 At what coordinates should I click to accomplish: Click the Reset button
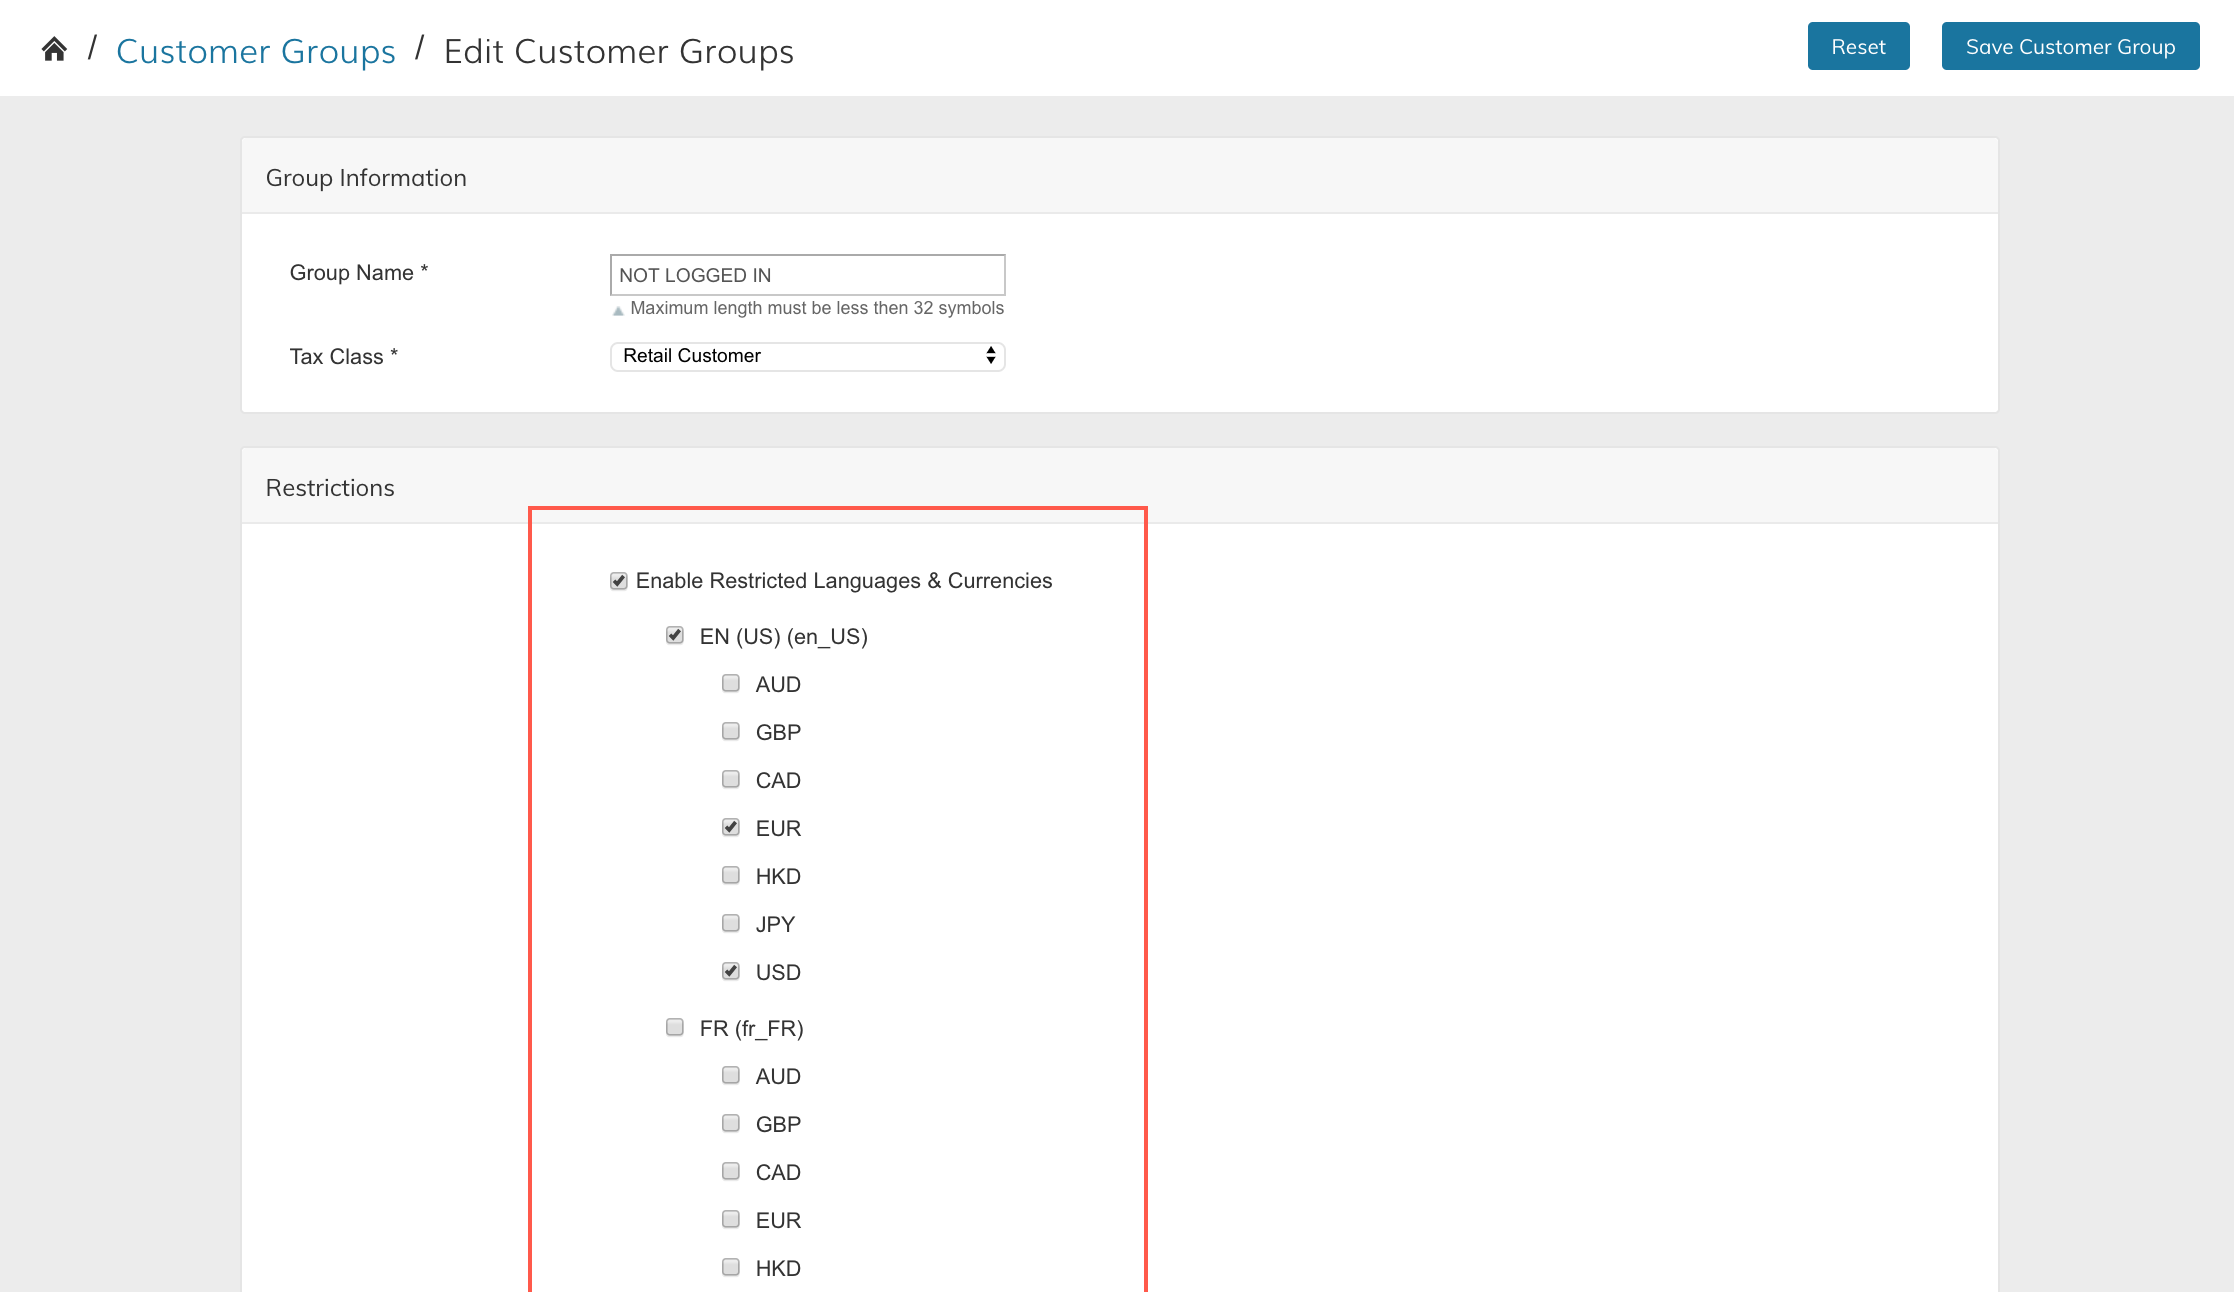coord(1858,47)
